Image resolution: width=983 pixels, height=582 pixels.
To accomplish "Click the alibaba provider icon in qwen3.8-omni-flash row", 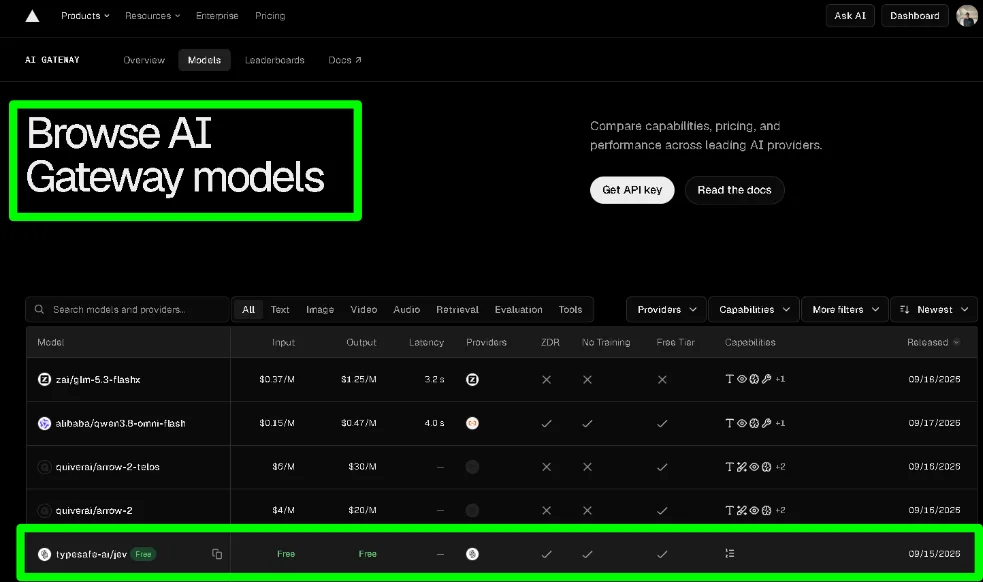I will click(x=473, y=423).
